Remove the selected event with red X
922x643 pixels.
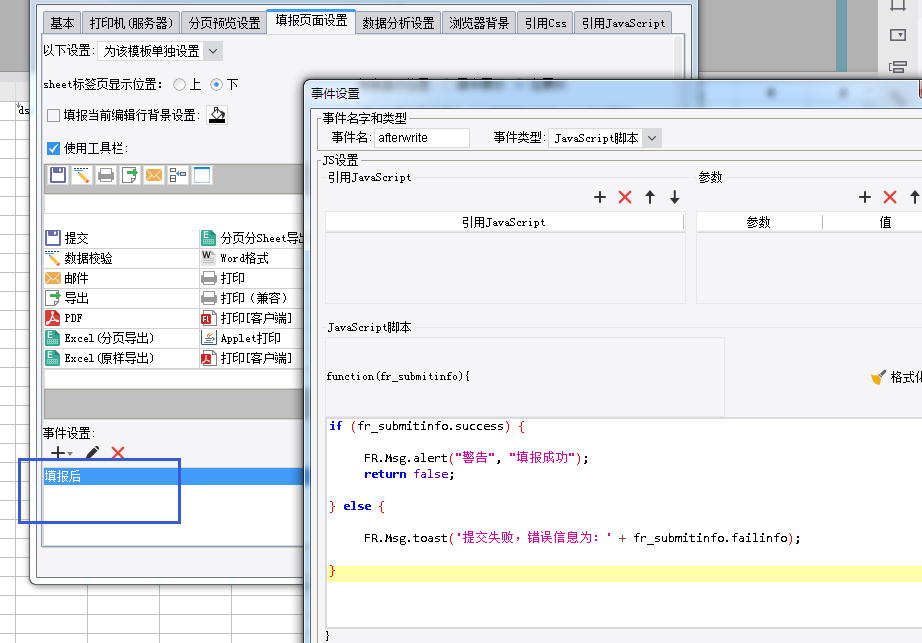coord(118,453)
